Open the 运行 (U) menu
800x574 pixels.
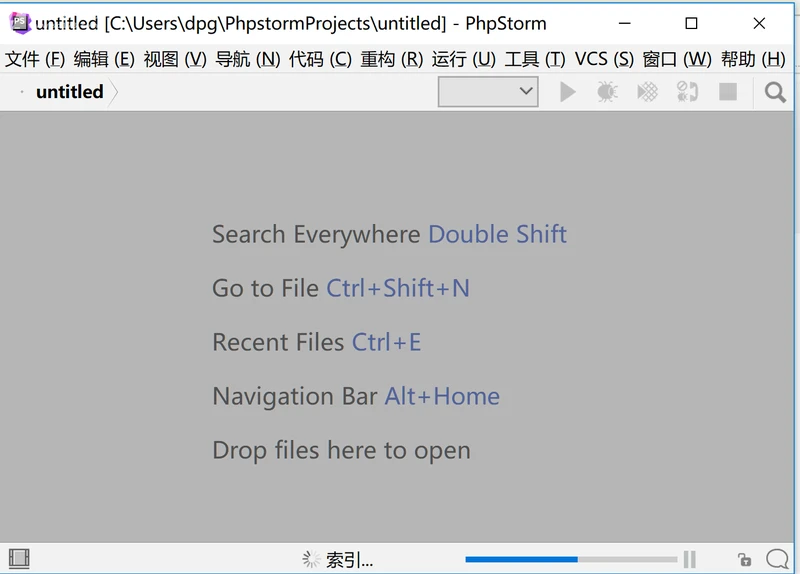[463, 59]
